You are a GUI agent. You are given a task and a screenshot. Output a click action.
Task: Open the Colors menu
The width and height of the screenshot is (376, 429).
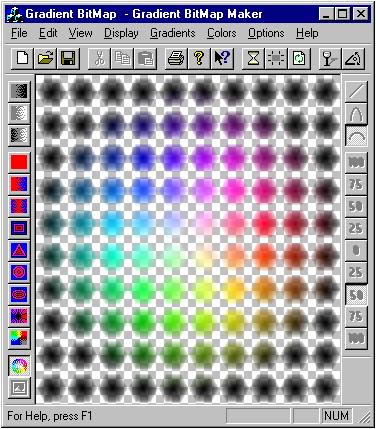click(222, 33)
